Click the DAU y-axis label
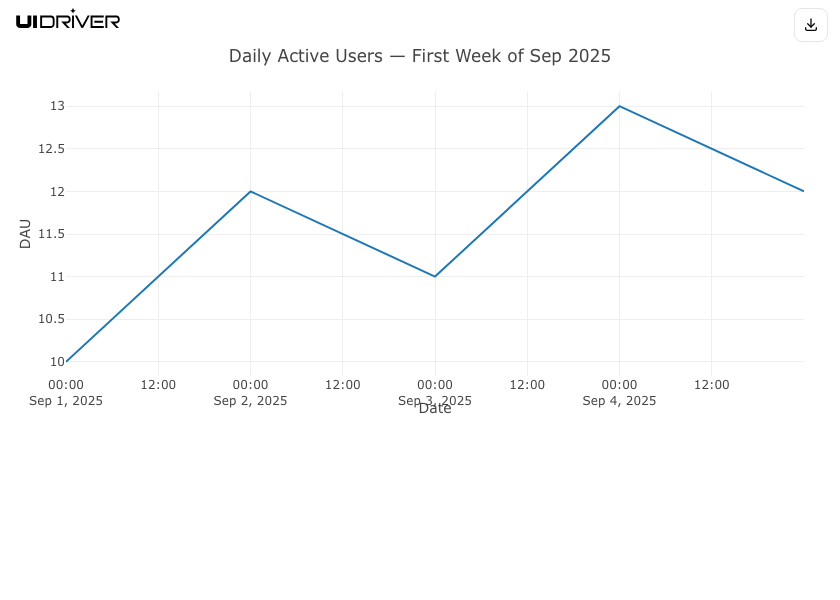This screenshot has height=600, width=840. (25, 233)
